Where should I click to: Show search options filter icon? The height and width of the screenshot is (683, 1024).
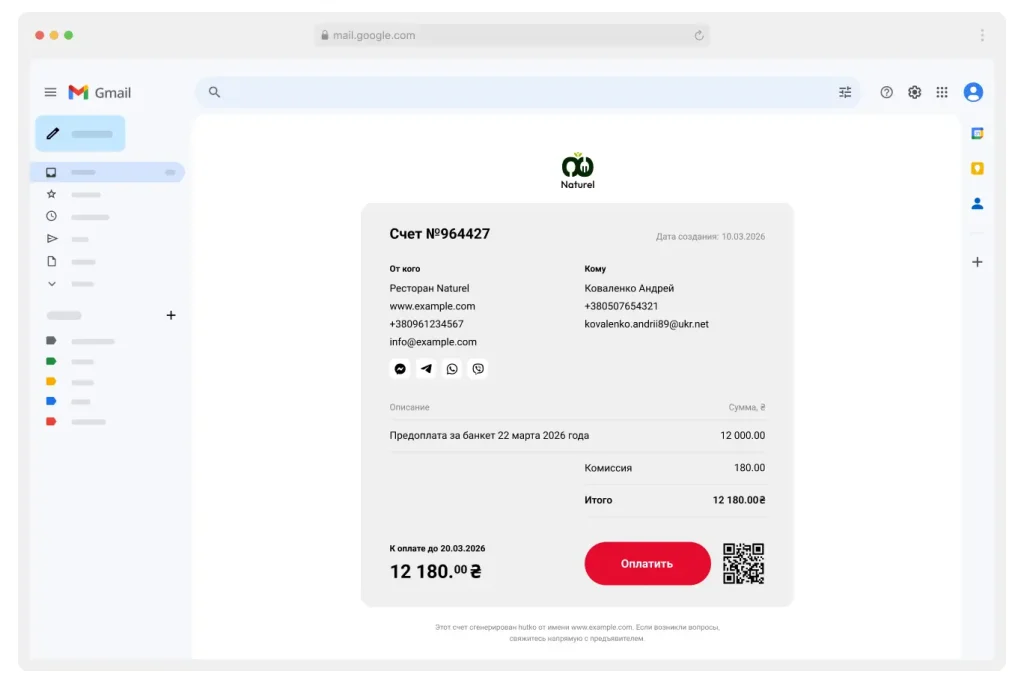pos(845,92)
